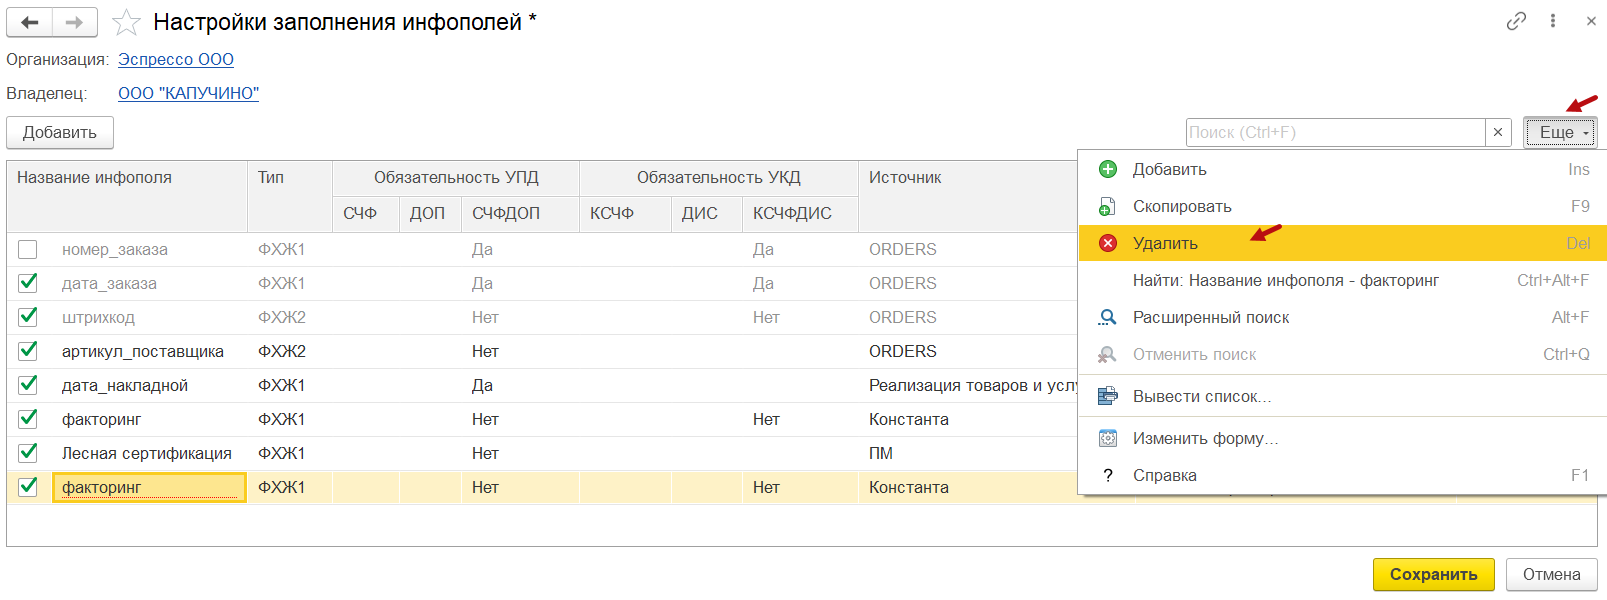Click the Обязательность УКД header group
The image size is (1607, 600).
pyautogui.click(x=719, y=178)
